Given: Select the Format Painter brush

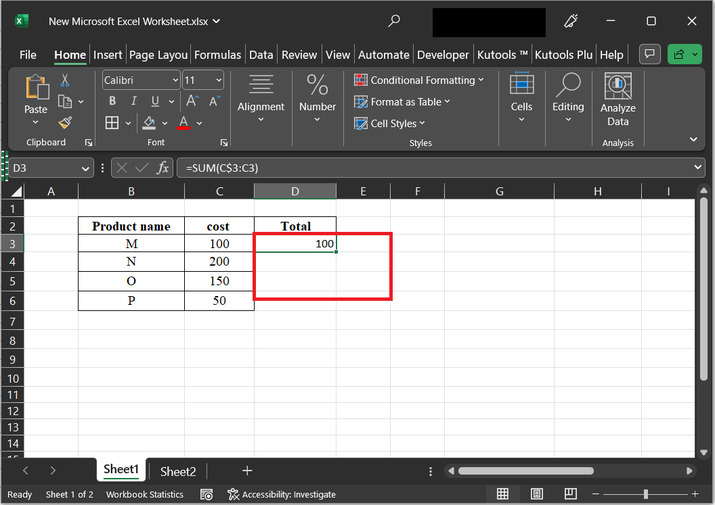Looking at the screenshot, I should [x=65, y=122].
